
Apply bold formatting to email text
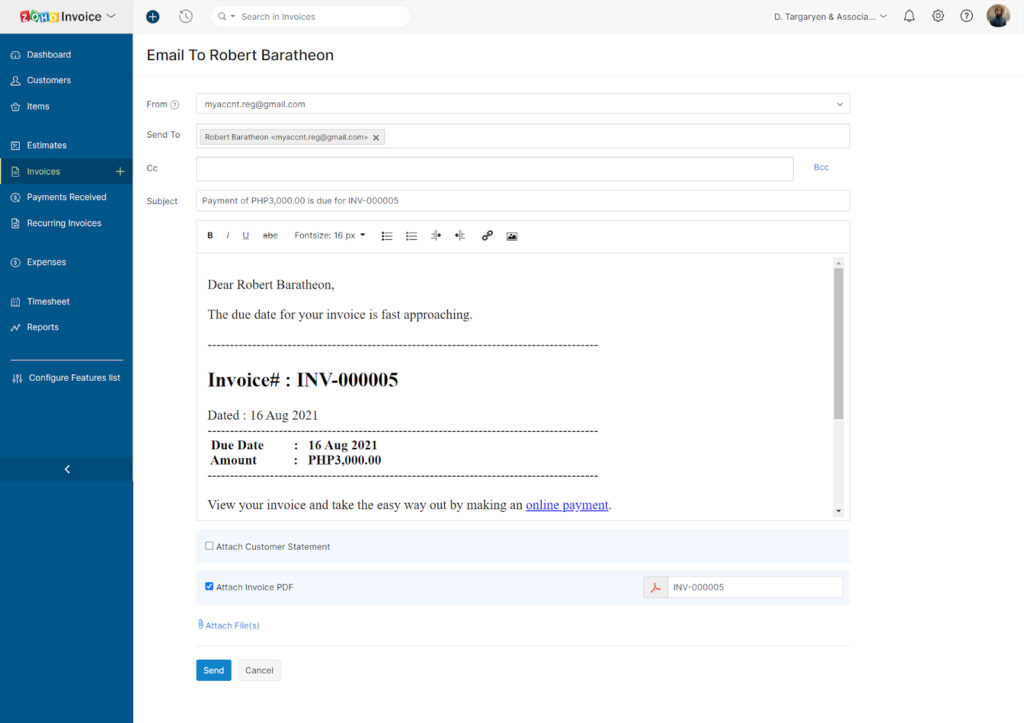209,235
